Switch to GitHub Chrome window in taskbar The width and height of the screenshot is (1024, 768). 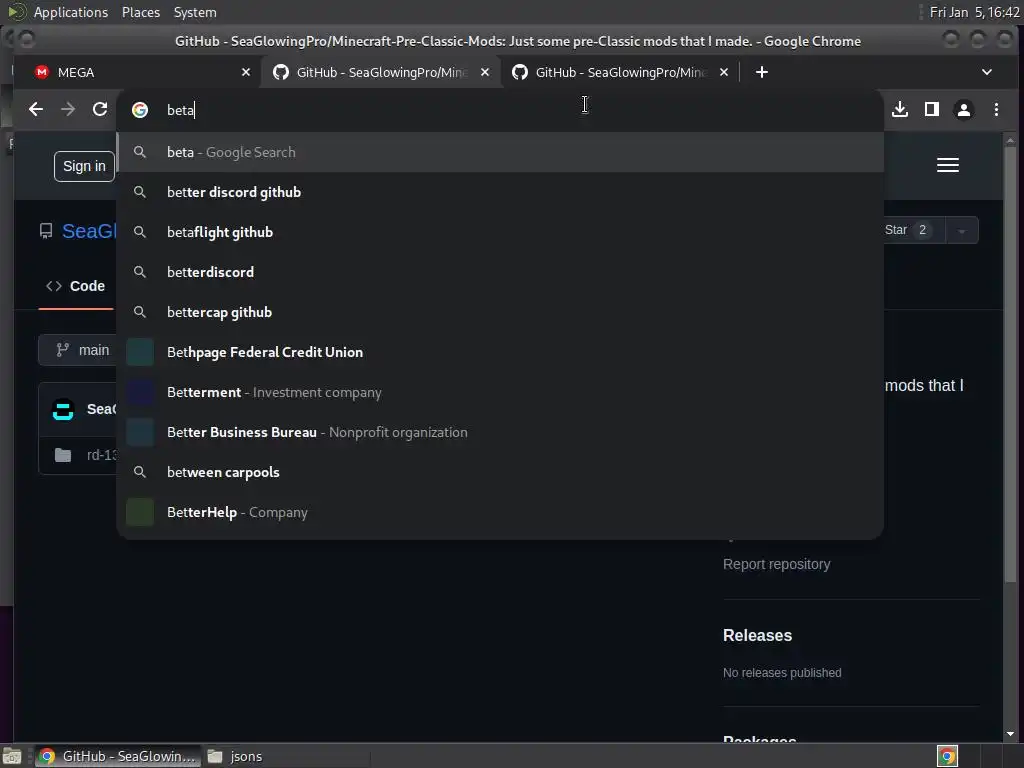point(118,756)
